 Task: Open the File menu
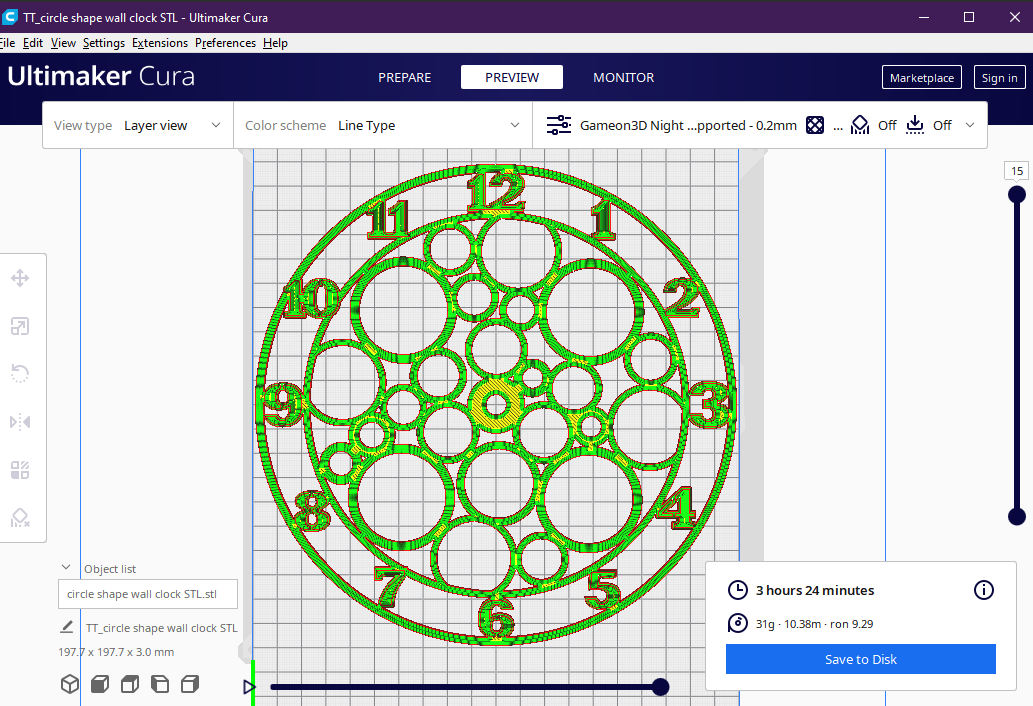click(x=7, y=43)
